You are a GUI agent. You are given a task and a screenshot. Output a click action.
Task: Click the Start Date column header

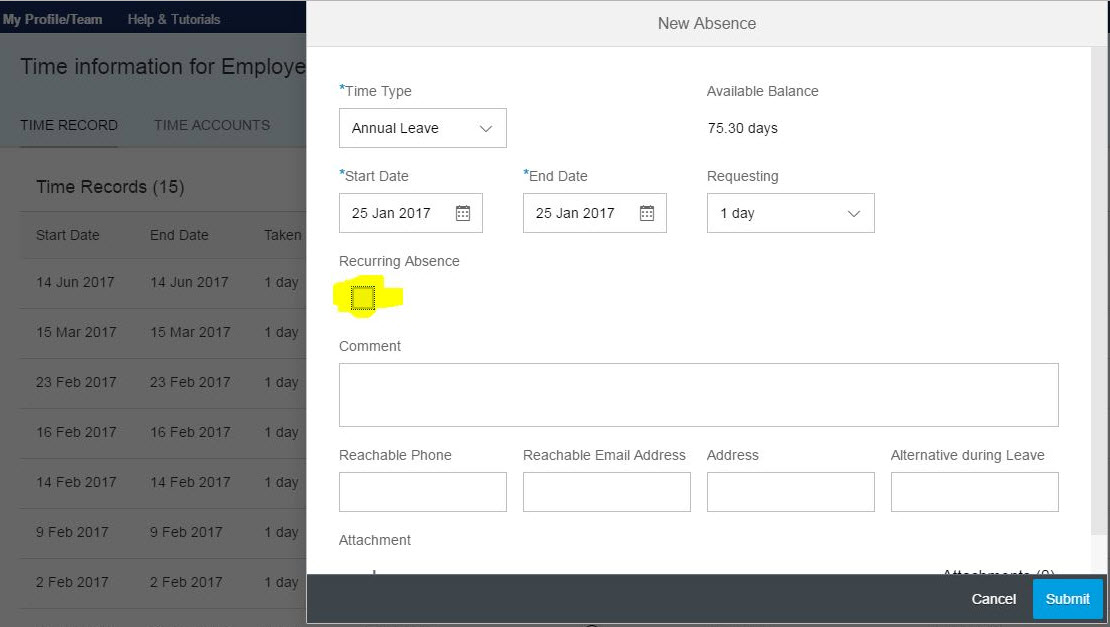click(x=67, y=235)
